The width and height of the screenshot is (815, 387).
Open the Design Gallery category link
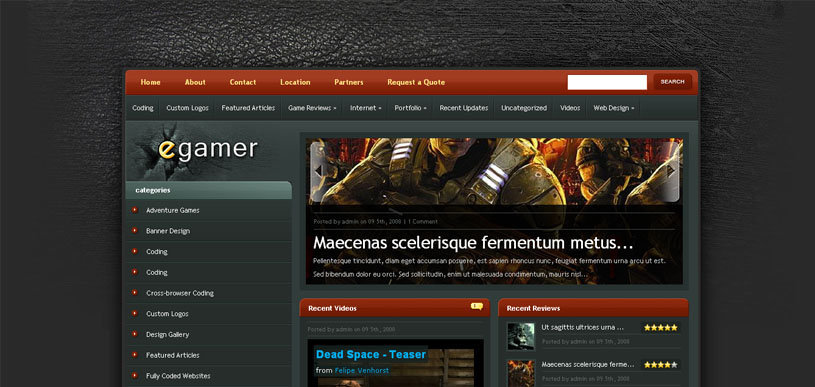[x=167, y=335]
